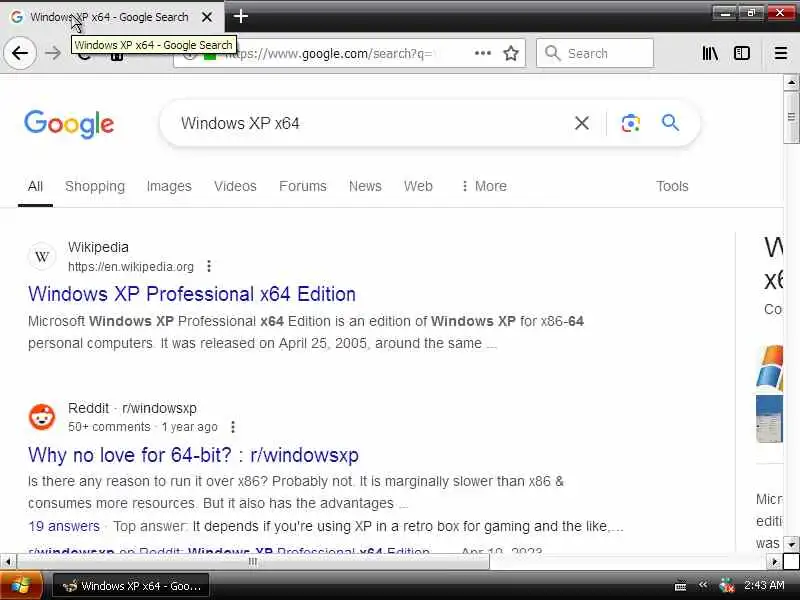Click the horizontal scrollbar right arrow
This screenshot has height=600, width=800.
(x=774, y=562)
